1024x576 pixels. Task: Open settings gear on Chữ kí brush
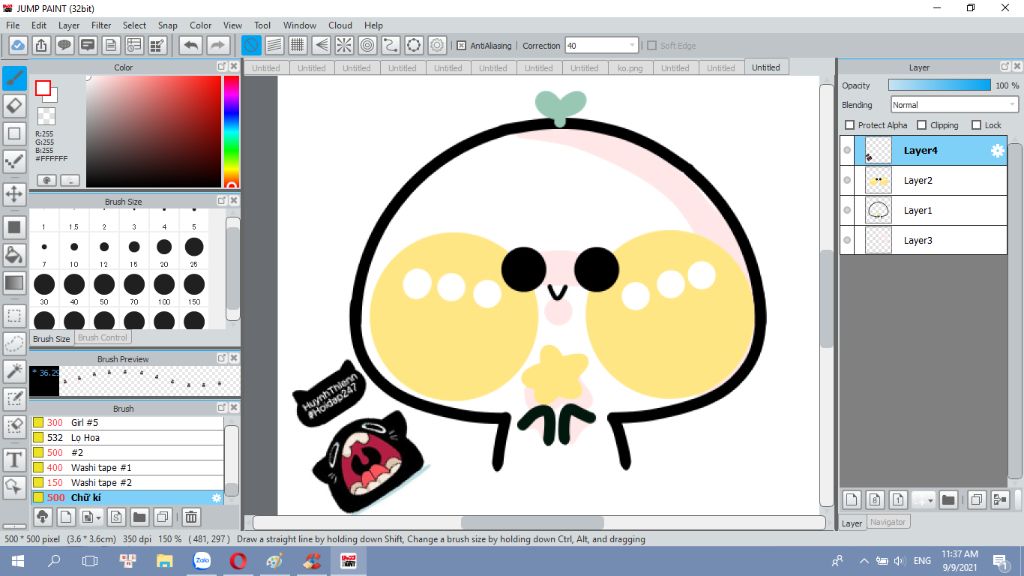pyautogui.click(x=216, y=498)
